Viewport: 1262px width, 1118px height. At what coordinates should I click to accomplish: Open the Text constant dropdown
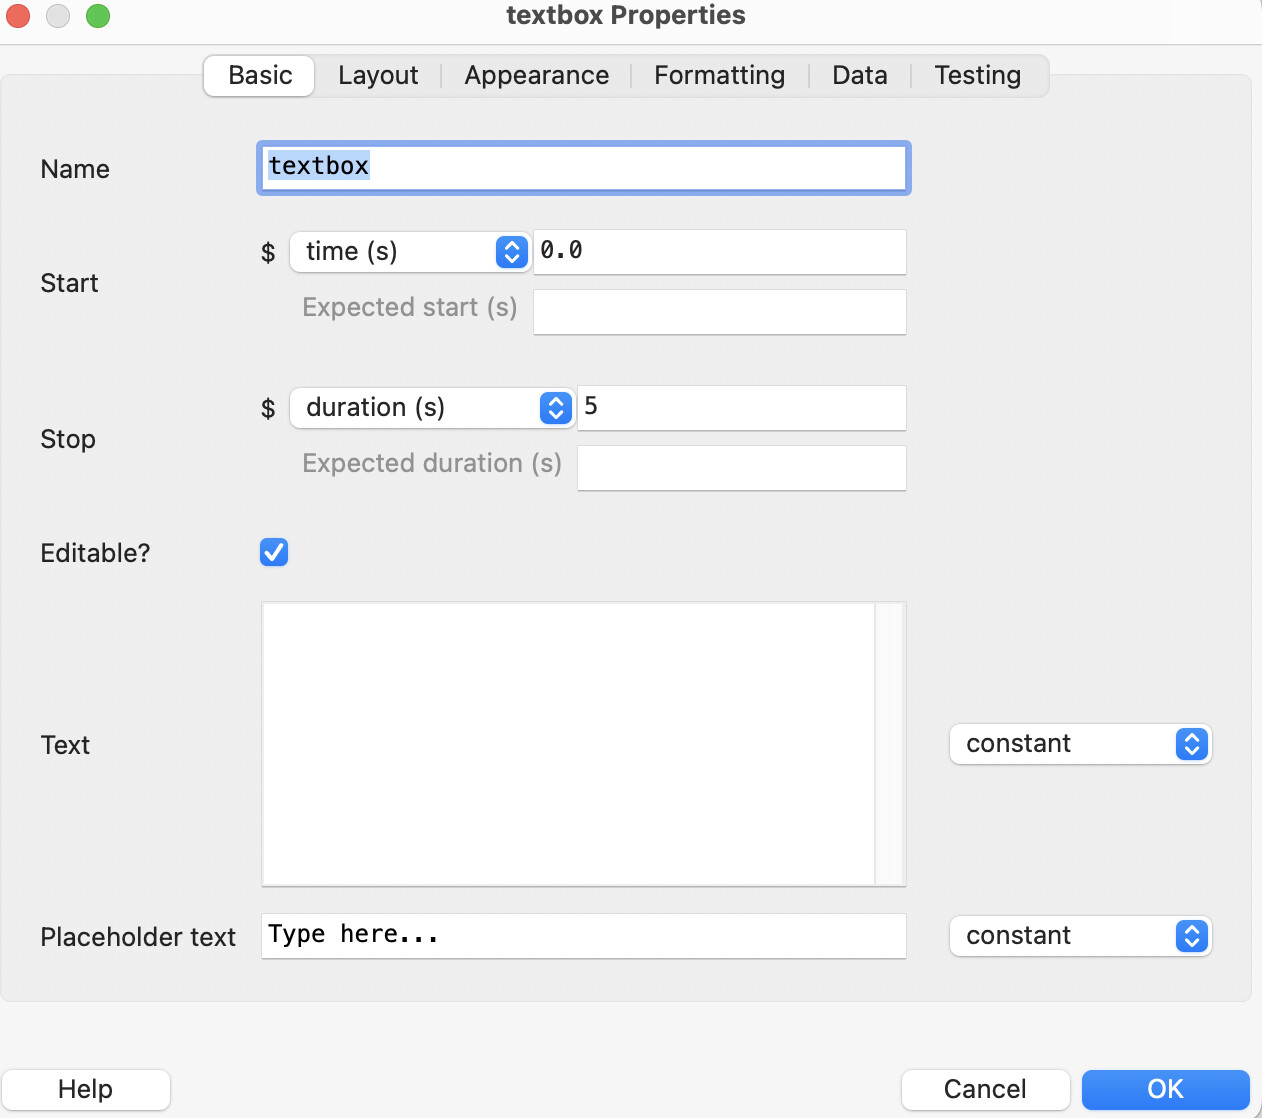tap(1080, 744)
